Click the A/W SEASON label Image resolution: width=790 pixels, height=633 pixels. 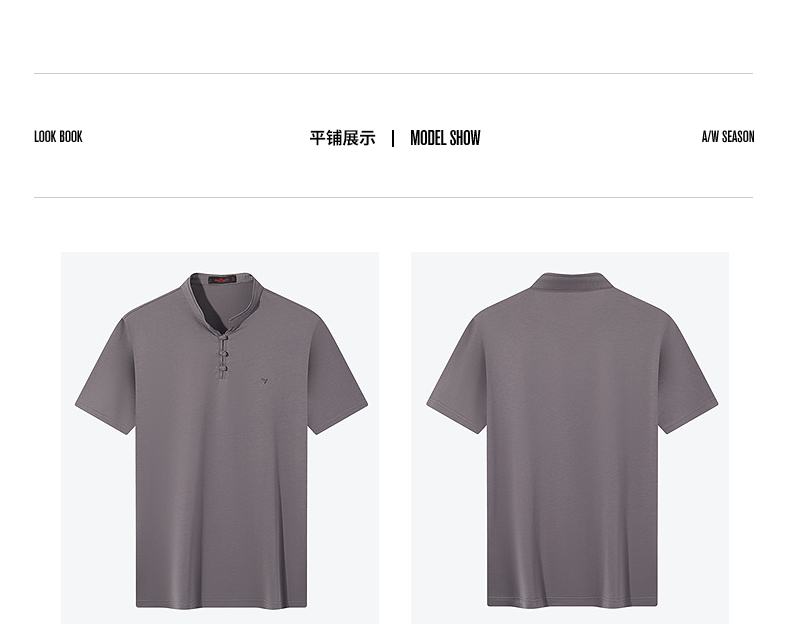pyautogui.click(x=728, y=137)
